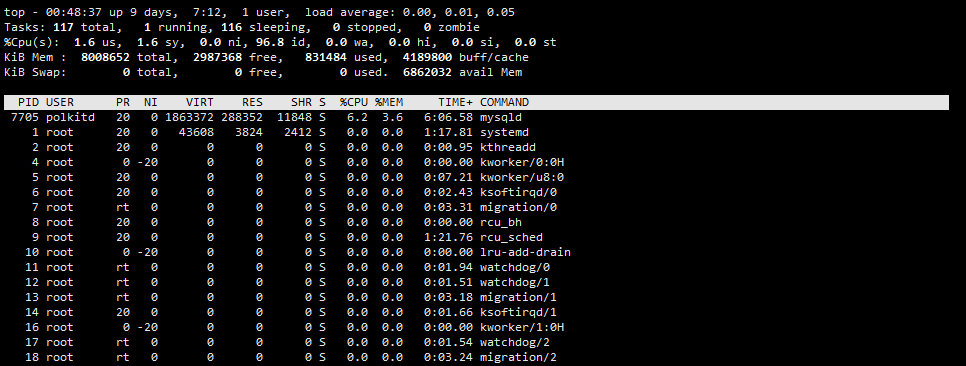The image size is (966, 366).
Task: Click the USER column header
Action: (60, 102)
